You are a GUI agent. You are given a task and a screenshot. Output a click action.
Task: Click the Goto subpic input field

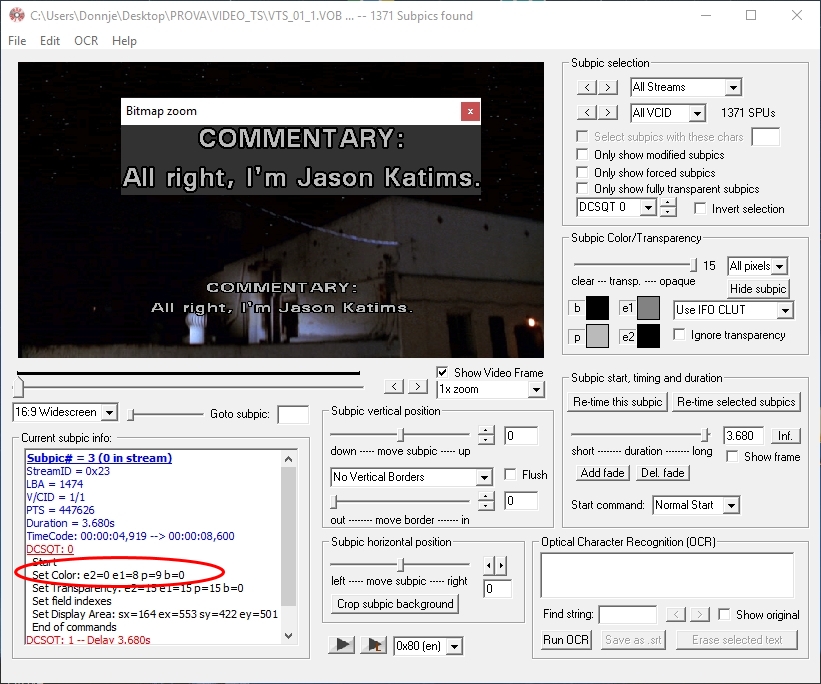click(x=293, y=414)
